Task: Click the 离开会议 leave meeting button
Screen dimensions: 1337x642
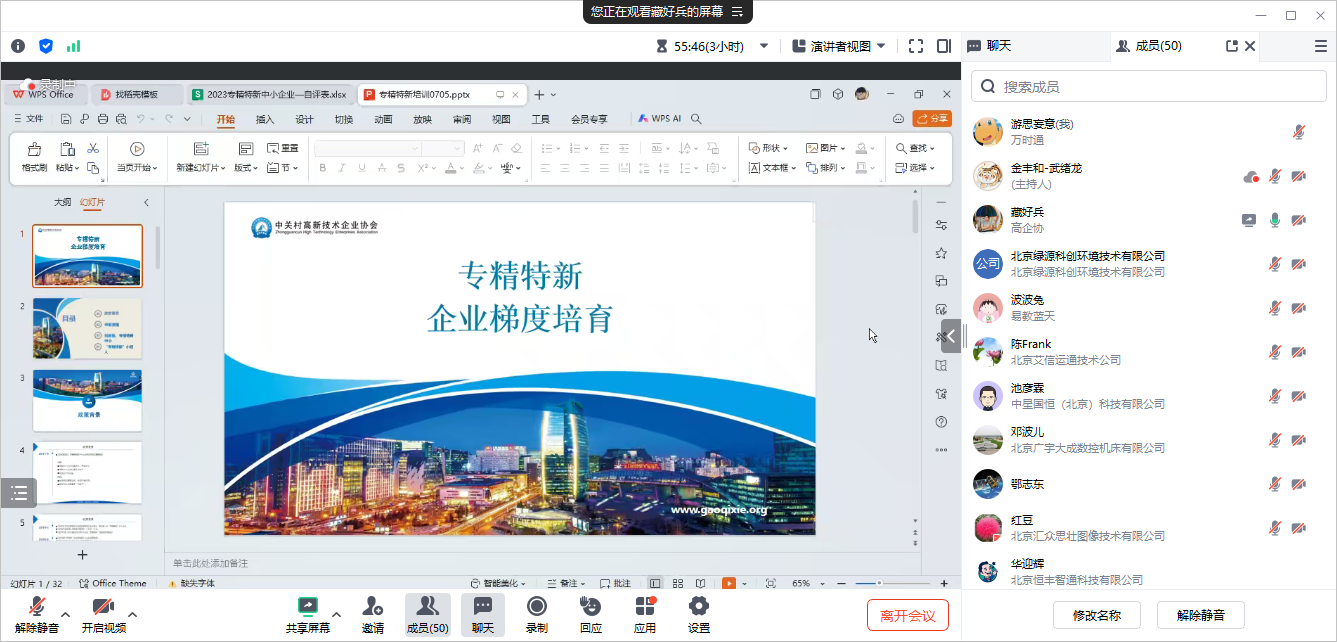Action: tap(908, 615)
